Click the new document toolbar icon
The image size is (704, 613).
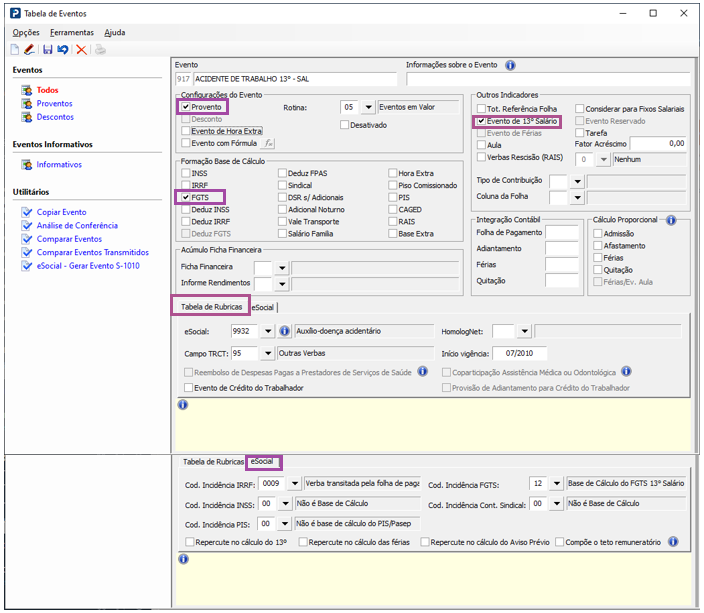point(15,49)
